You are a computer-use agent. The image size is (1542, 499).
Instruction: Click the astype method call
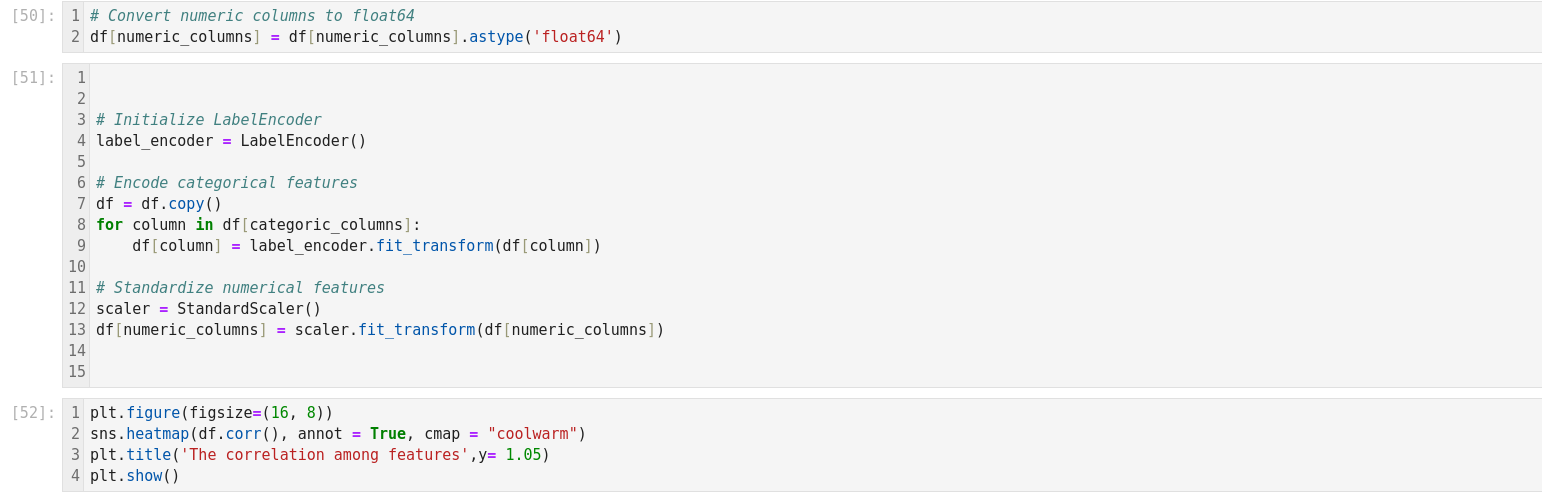click(x=496, y=37)
